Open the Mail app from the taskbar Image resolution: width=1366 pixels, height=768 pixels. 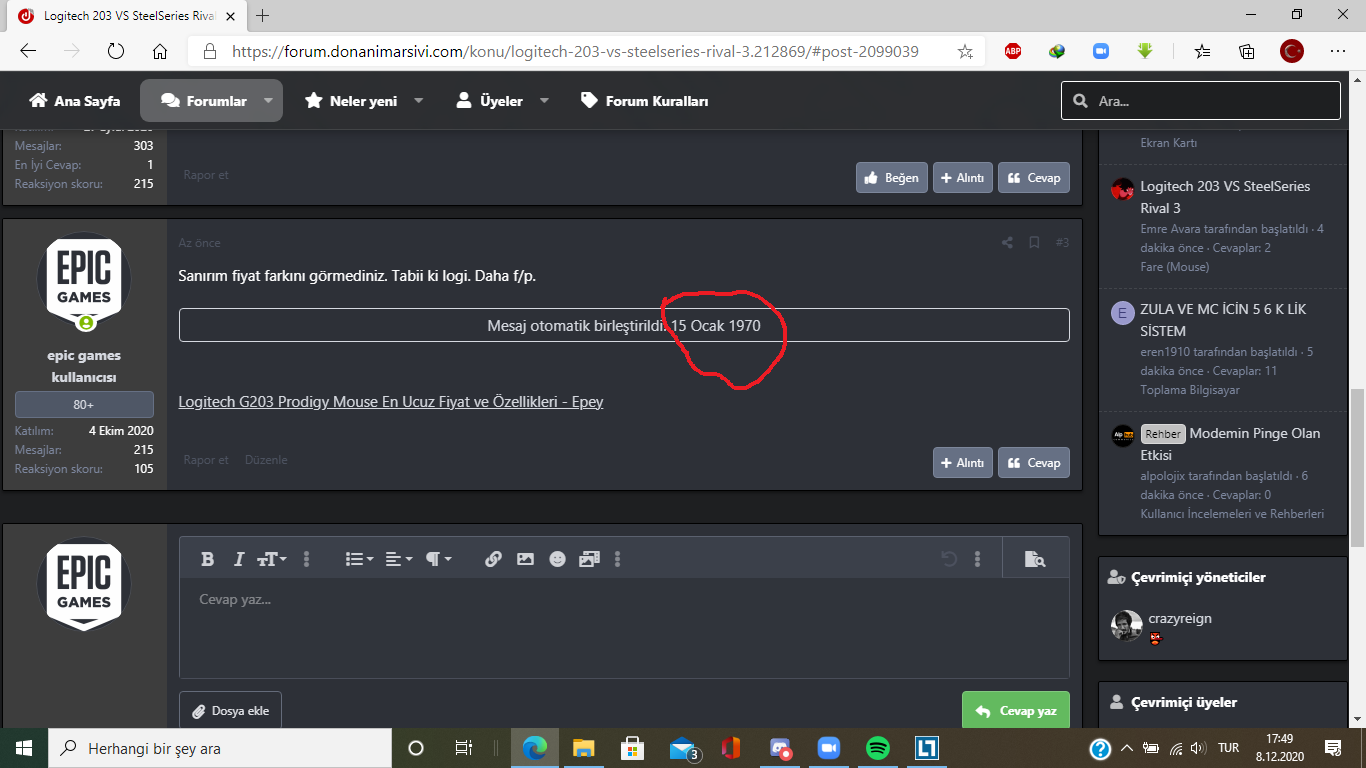coord(683,748)
